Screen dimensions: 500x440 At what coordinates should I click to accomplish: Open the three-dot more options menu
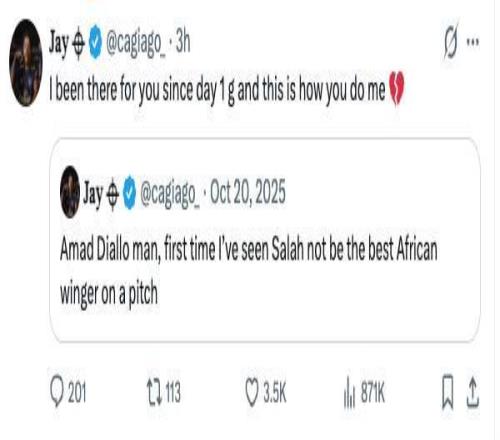tap(473, 42)
